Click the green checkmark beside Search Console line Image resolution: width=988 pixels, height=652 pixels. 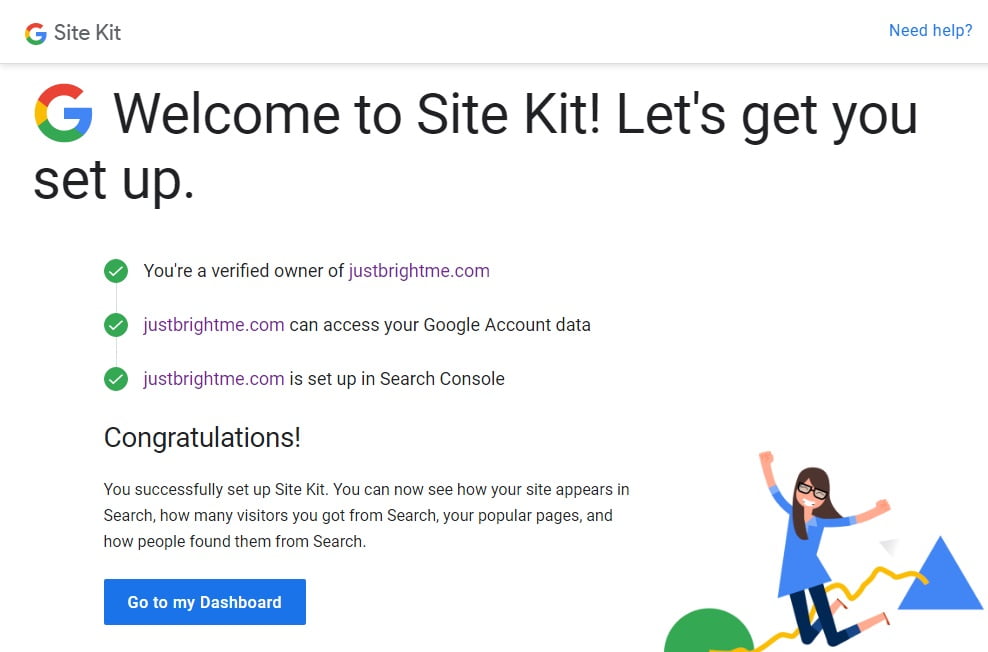pos(116,379)
